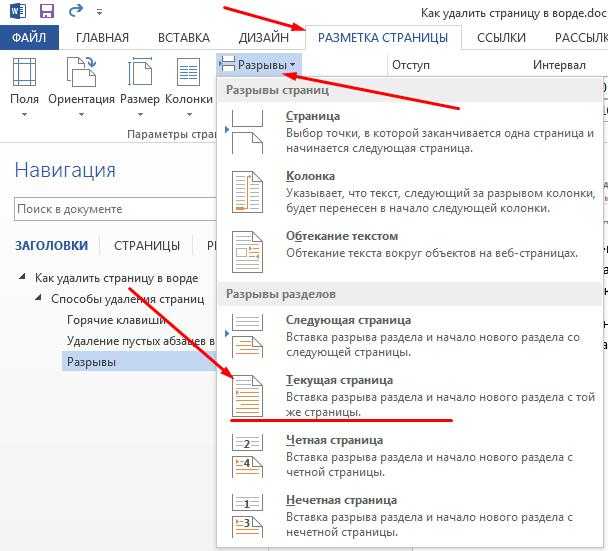Click the Размер page size icon
This screenshot has height=551, width=608.
pos(140,72)
